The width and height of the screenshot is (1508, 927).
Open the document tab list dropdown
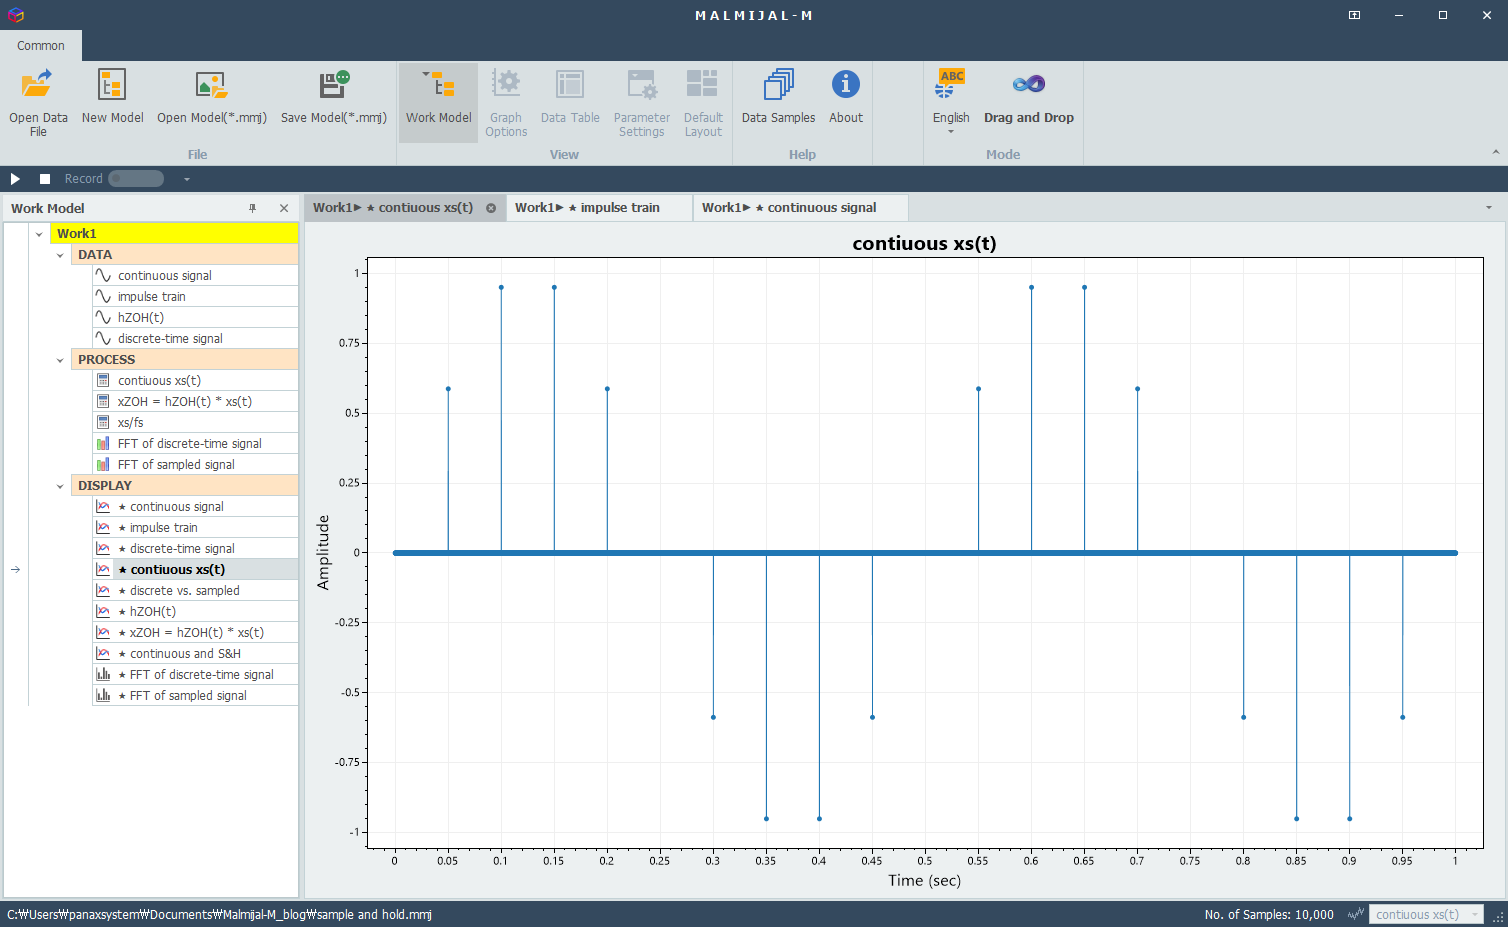click(x=1488, y=208)
